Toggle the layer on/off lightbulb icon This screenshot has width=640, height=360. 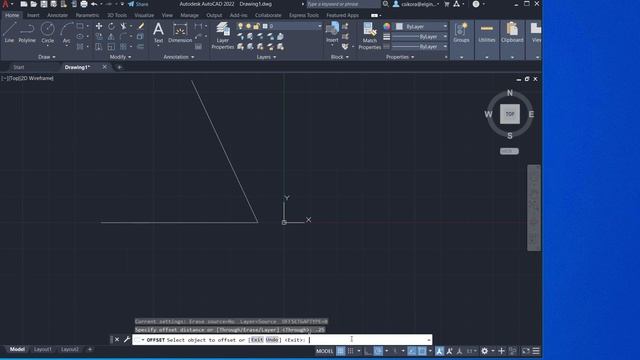[x=240, y=26]
